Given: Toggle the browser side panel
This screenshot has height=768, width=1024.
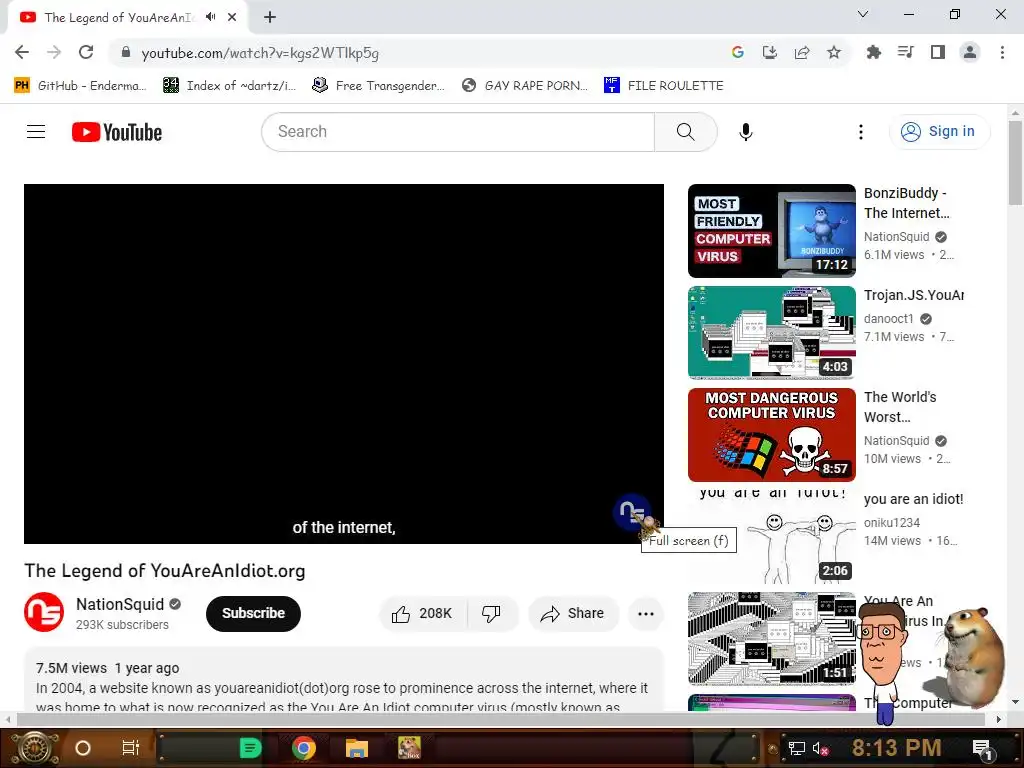Looking at the screenshot, I should (x=938, y=52).
